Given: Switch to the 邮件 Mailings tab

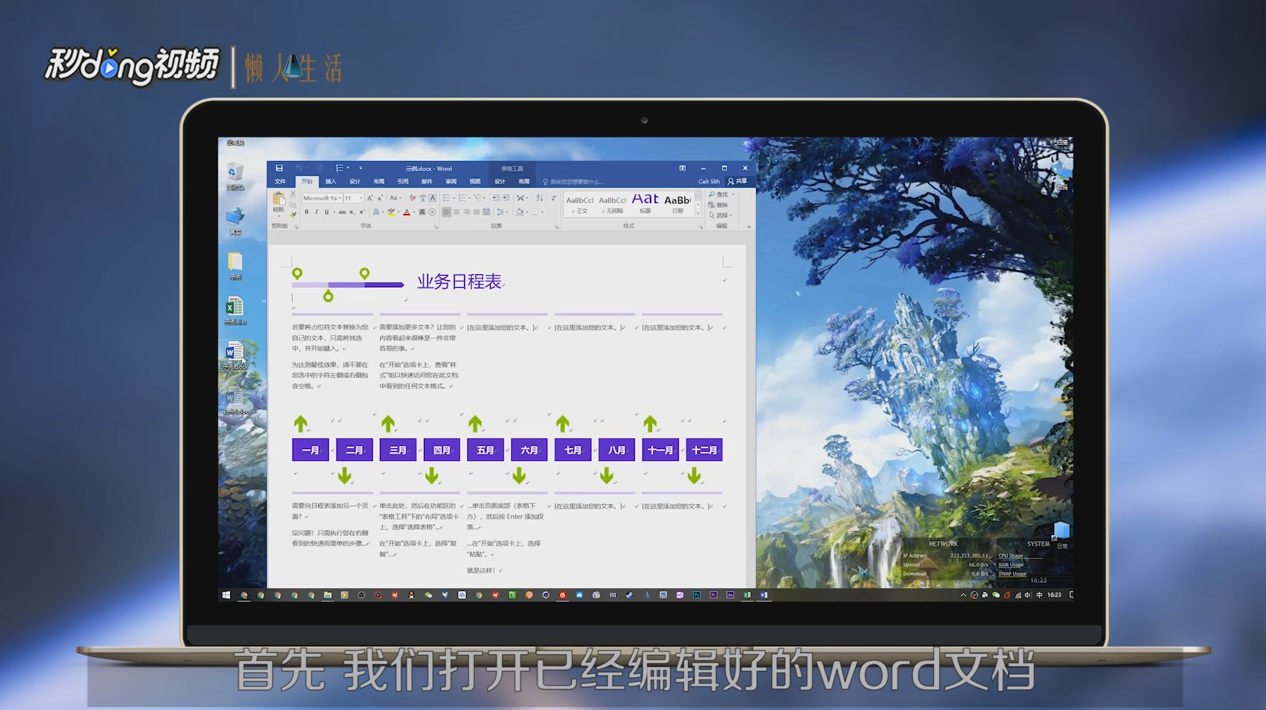Looking at the screenshot, I should click(427, 181).
